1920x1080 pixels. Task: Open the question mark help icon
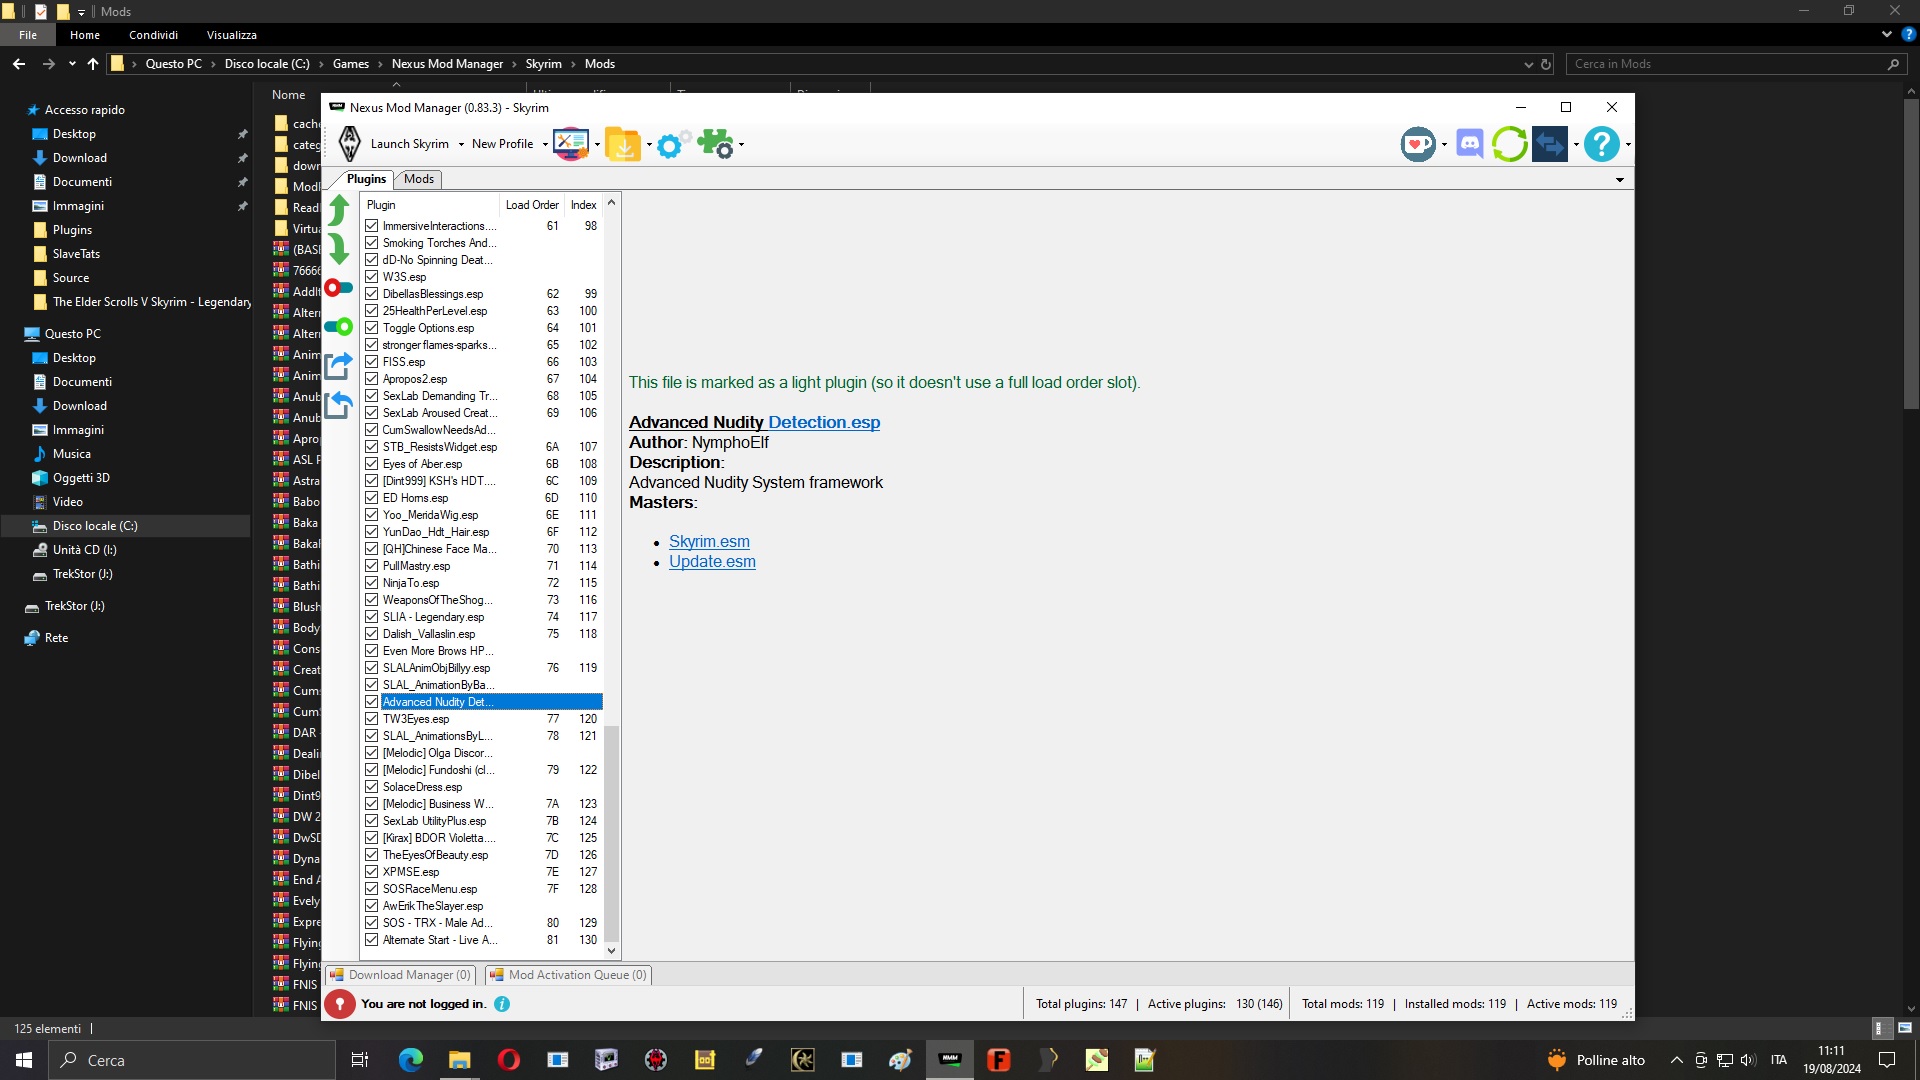tap(1602, 144)
